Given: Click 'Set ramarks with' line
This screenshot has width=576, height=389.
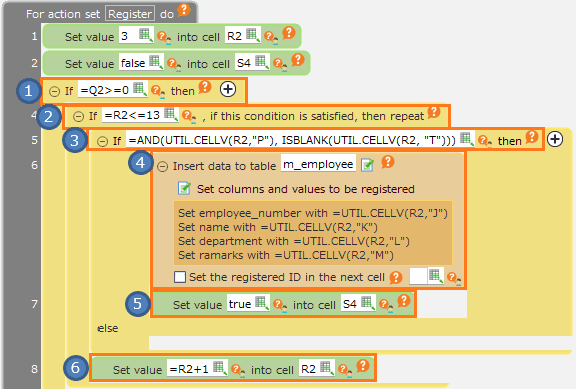Looking at the screenshot, I should [x=286, y=255].
